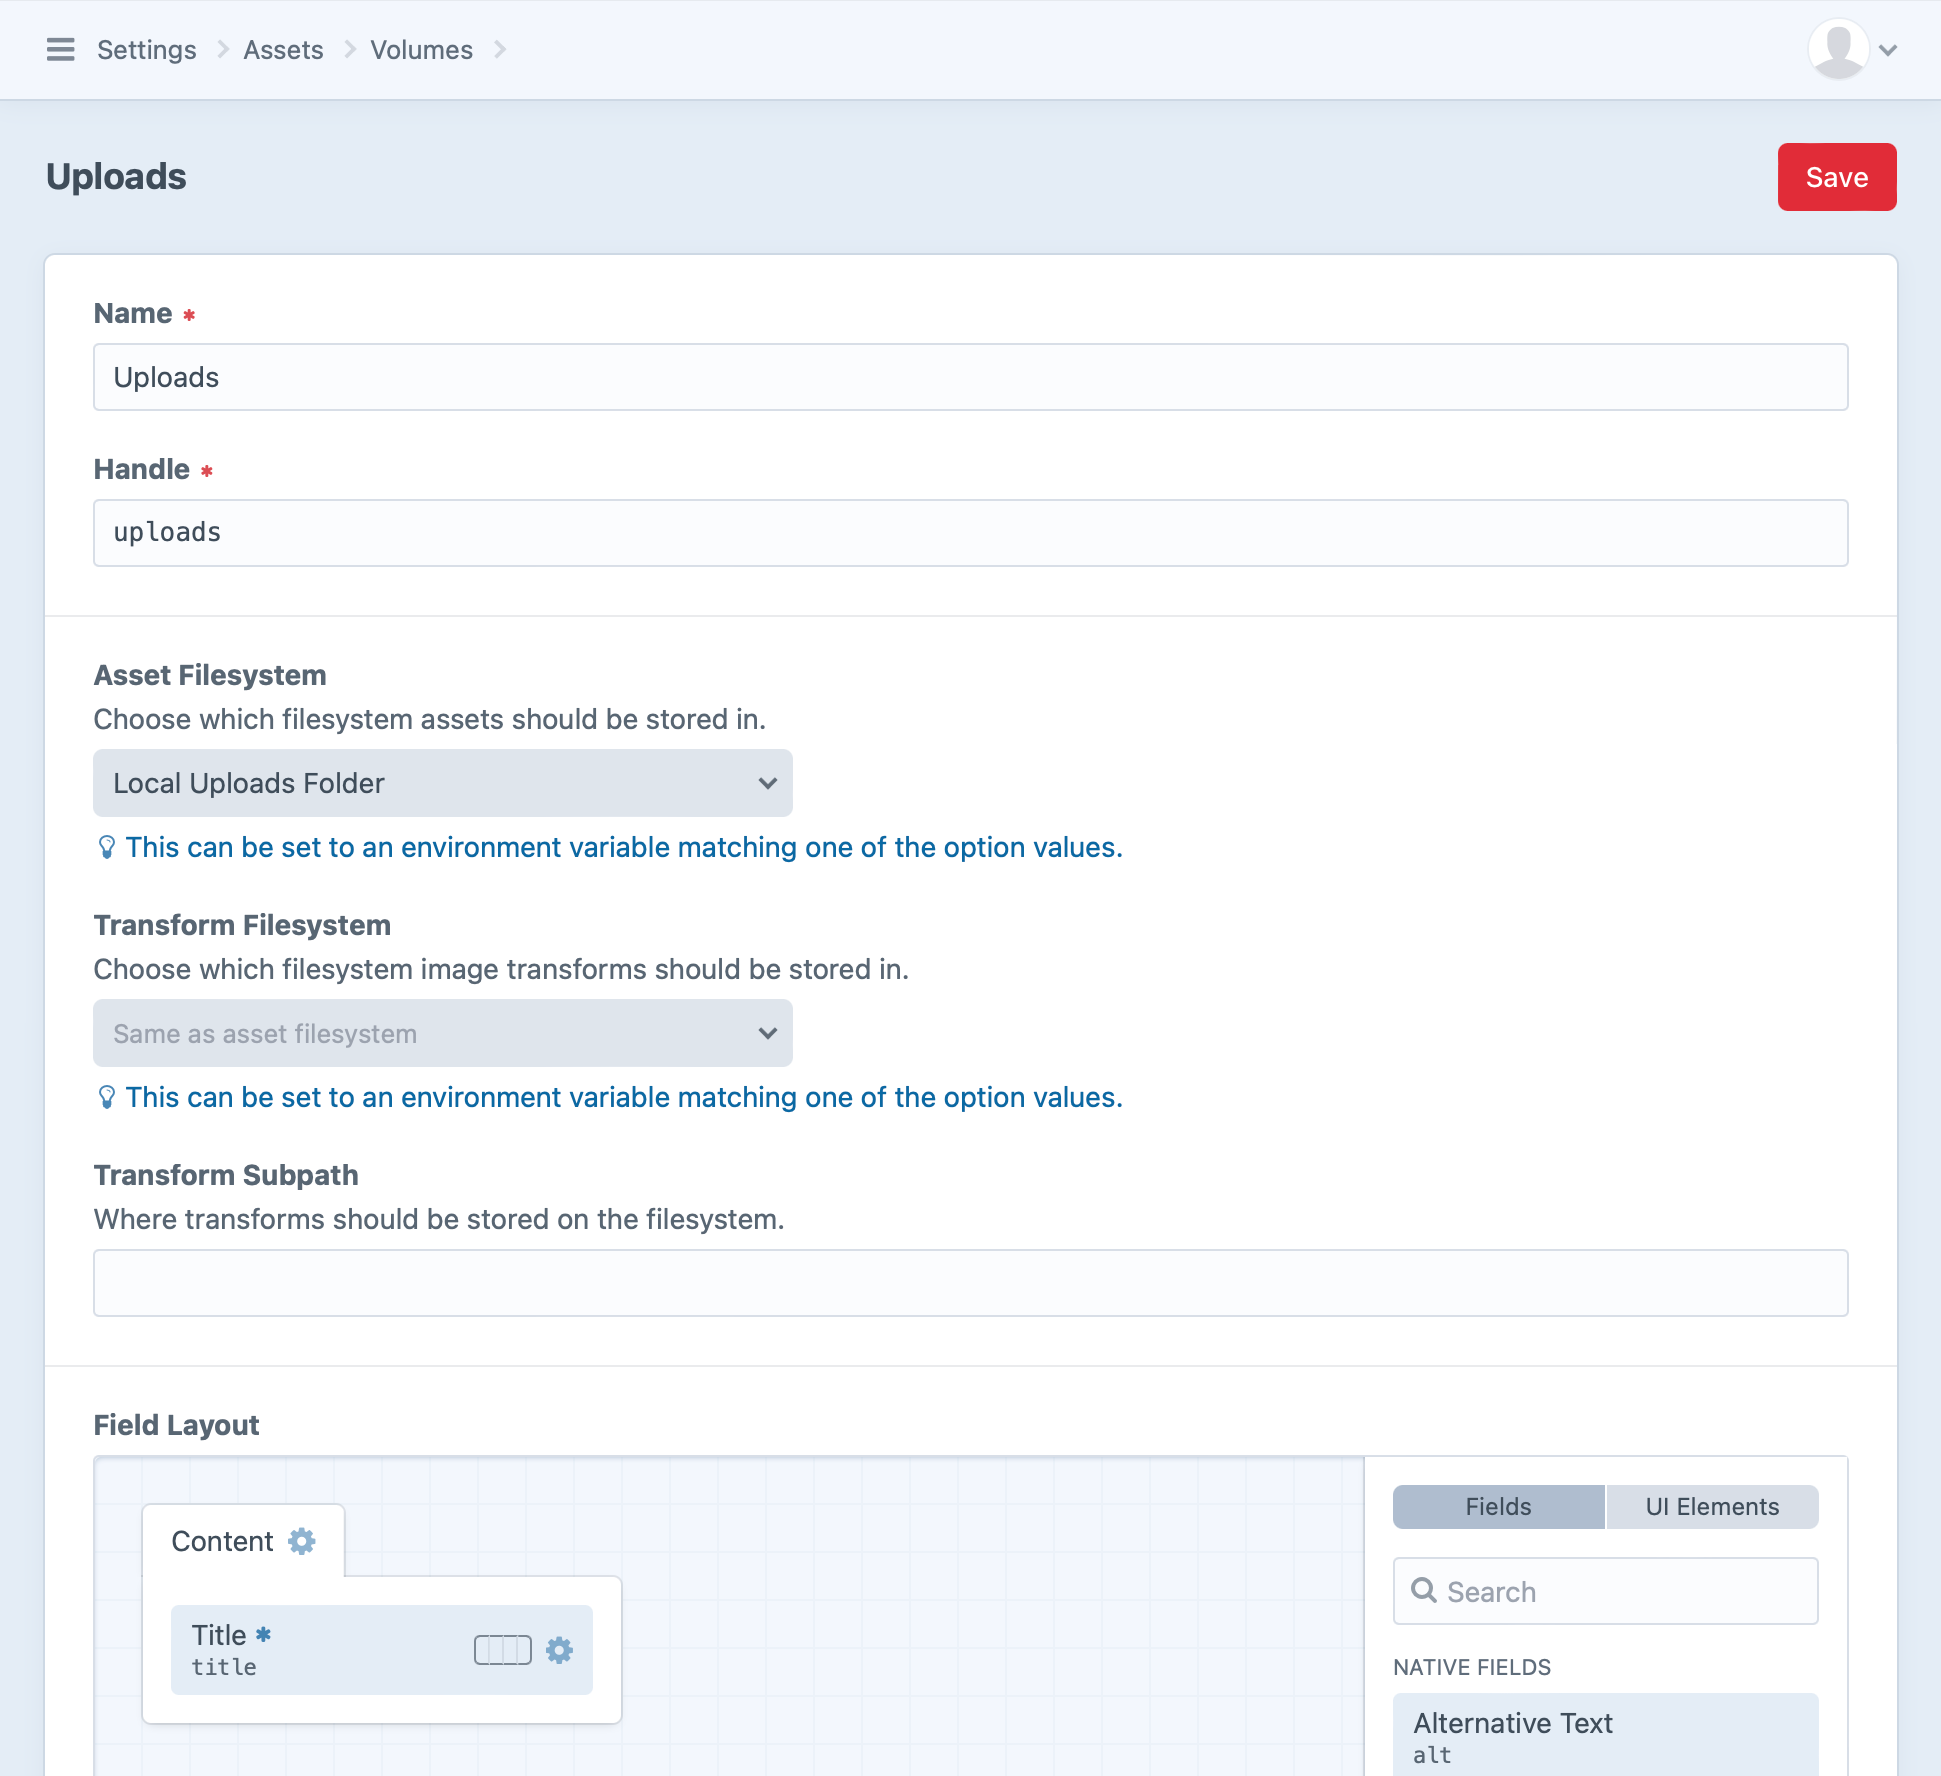Viewport: 1941px width, 1776px height.
Task: Open settings gear on the Content tab
Action: coord(302,1541)
